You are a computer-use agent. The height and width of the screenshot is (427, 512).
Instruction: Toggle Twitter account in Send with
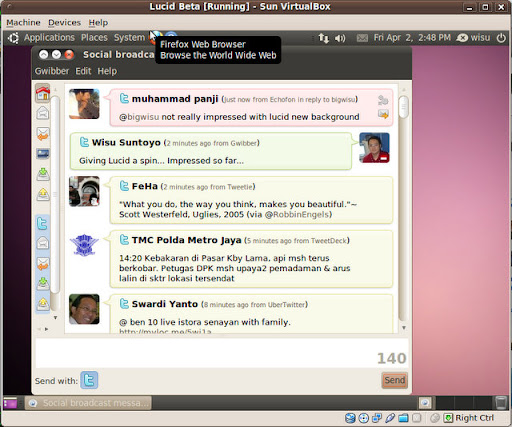(x=89, y=380)
